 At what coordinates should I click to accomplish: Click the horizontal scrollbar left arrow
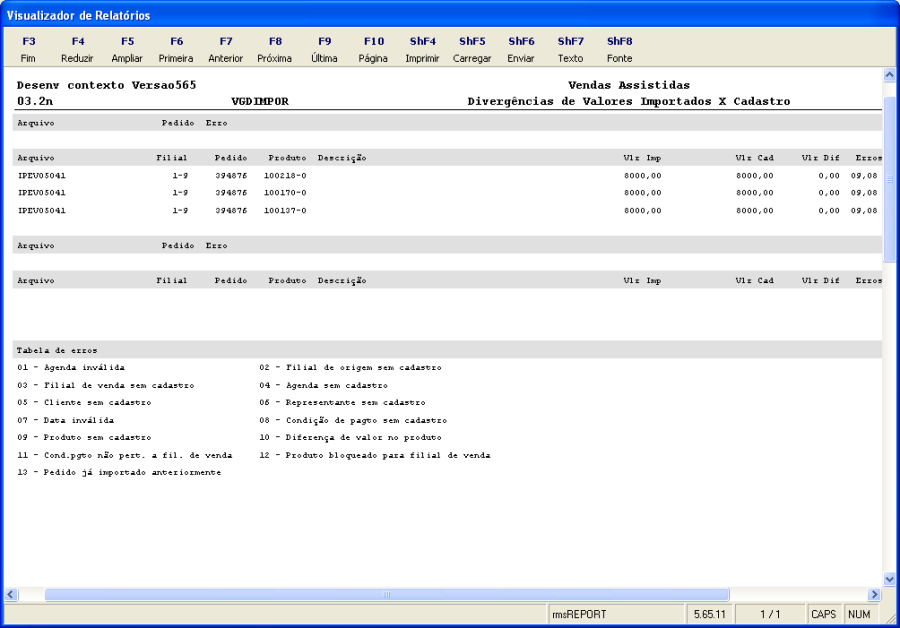(11, 594)
